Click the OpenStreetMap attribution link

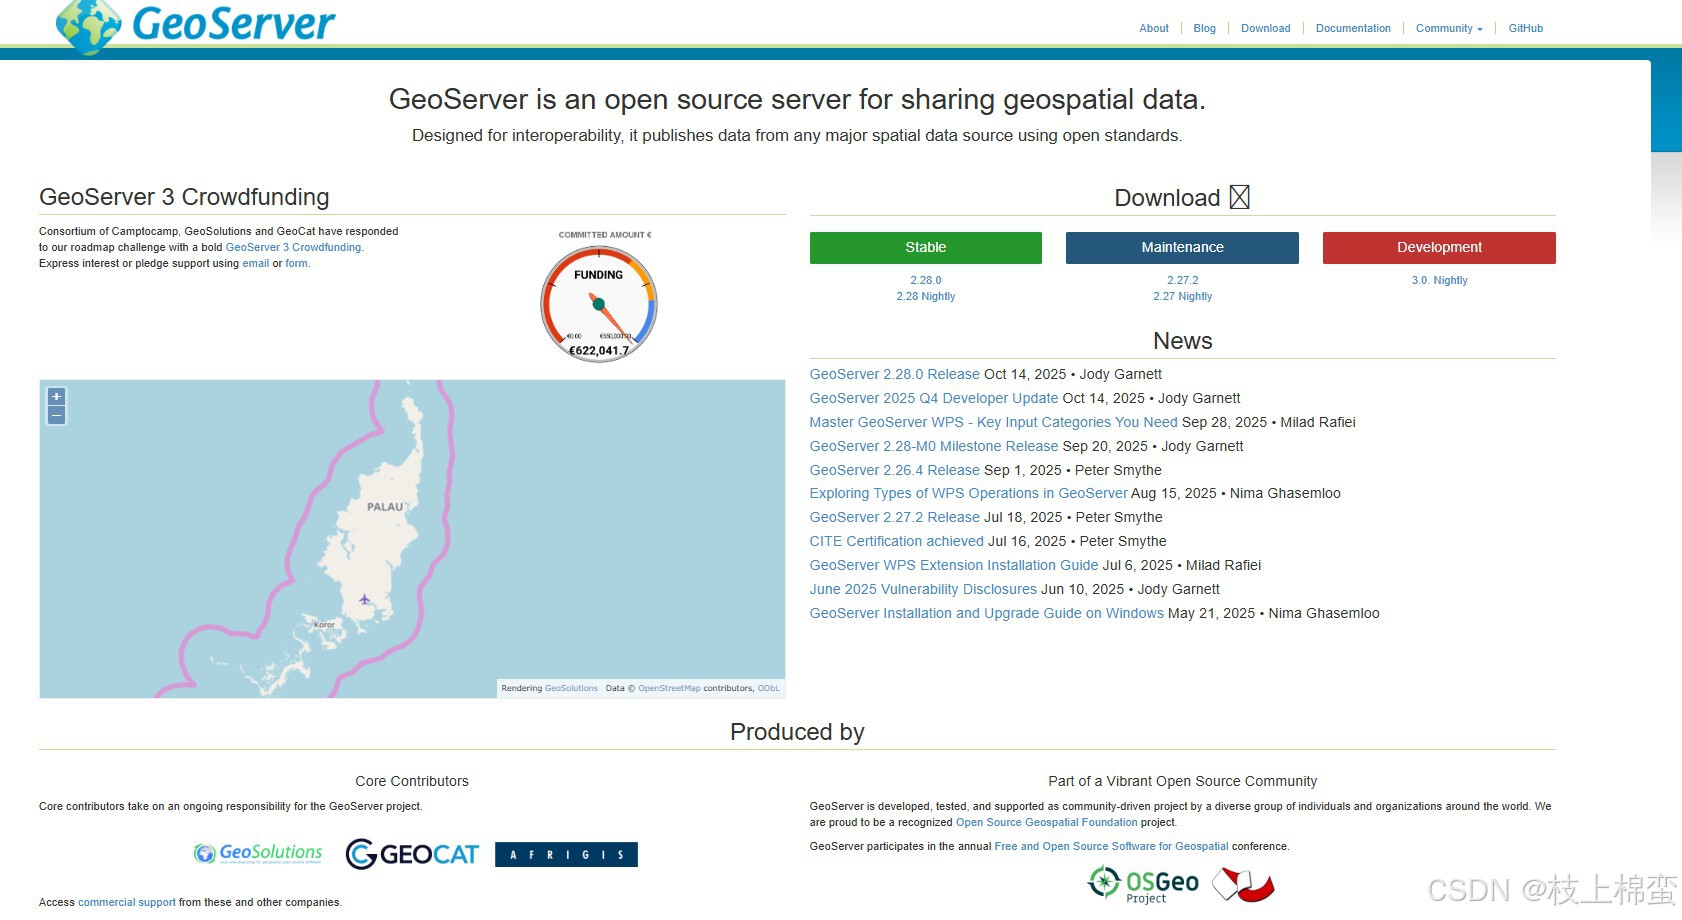point(669,688)
